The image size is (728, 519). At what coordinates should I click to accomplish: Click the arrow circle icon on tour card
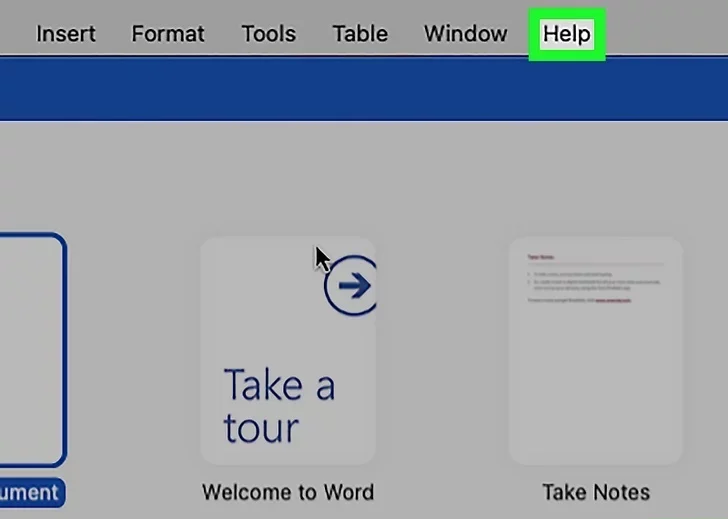pos(351,285)
